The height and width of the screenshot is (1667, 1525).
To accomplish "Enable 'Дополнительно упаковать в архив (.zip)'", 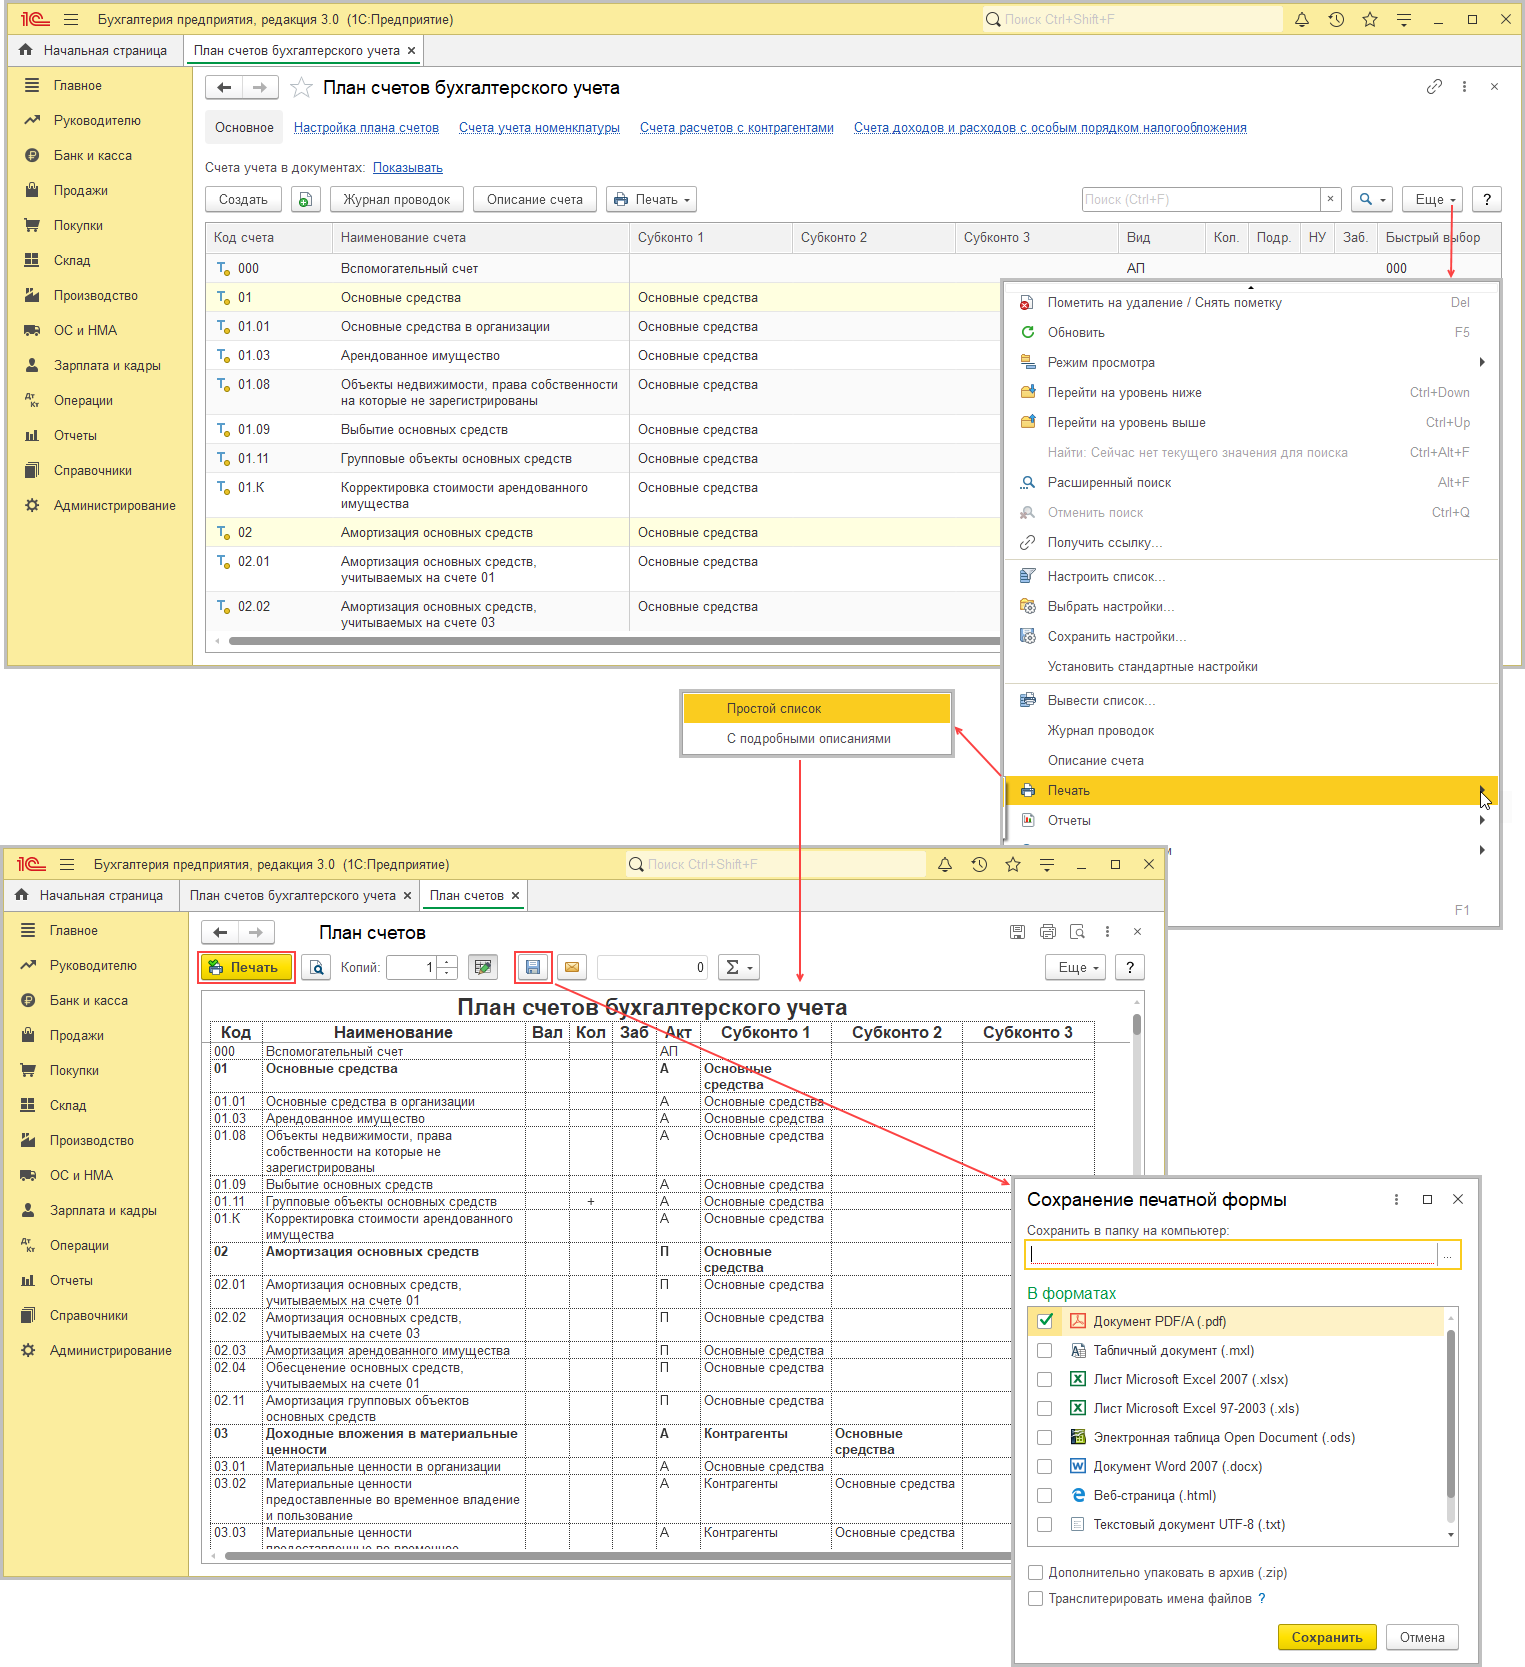I will click(1036, 1572).
